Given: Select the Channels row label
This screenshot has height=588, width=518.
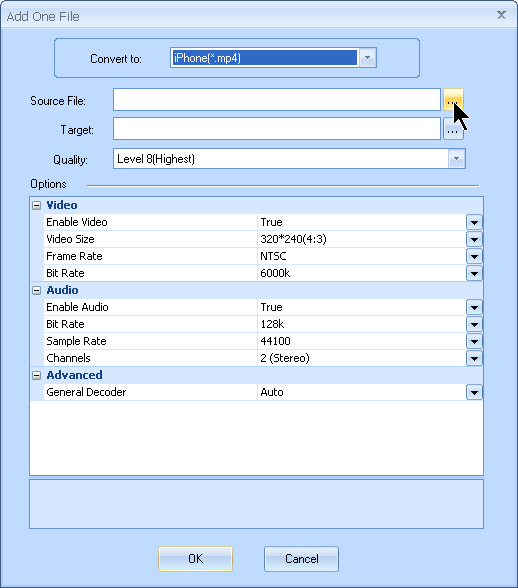Looking at the screenshot, I should 68,358.
